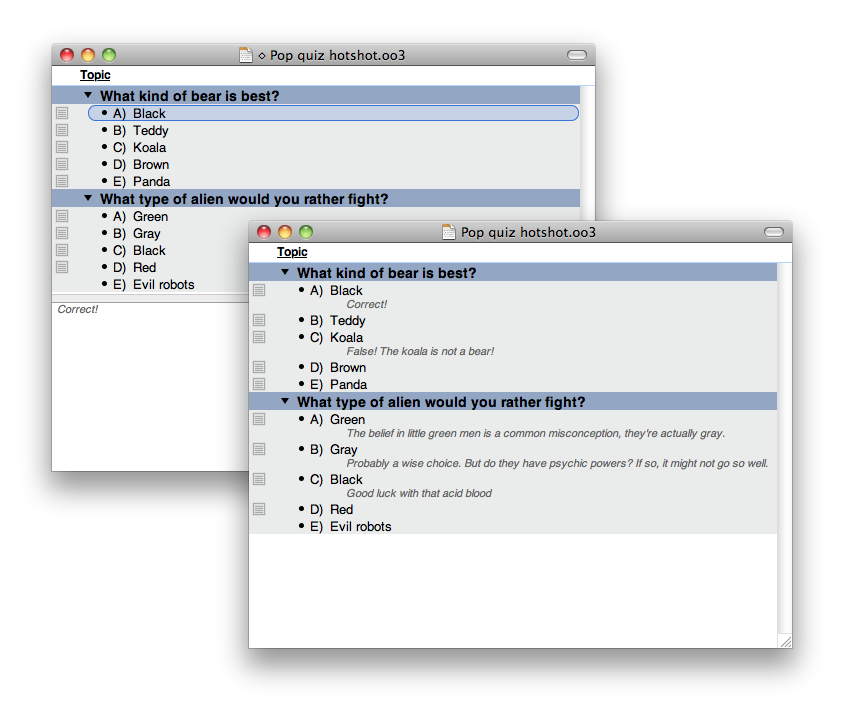850x705 pixels.
Task: Click the document proxy icon in back window title
Action: 246,55
